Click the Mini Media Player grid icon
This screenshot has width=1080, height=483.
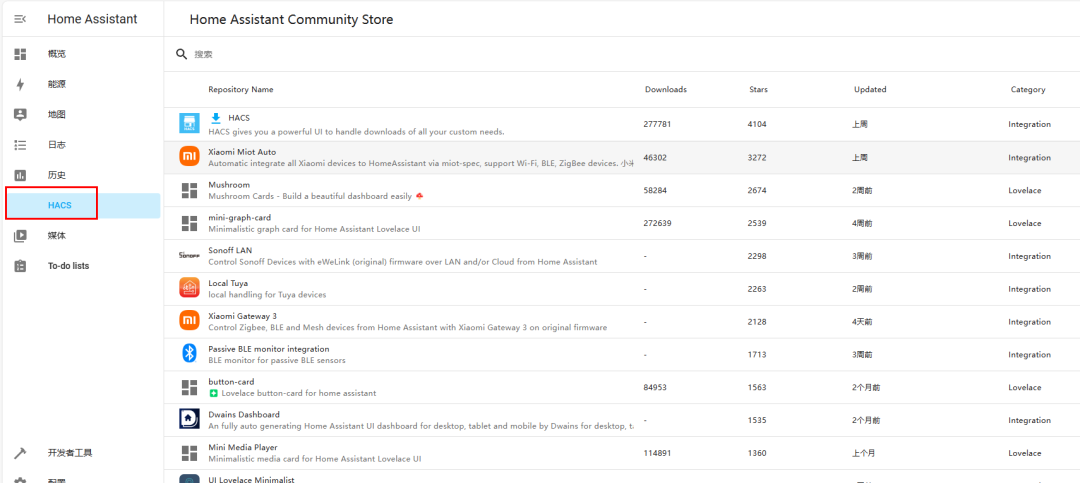[189, 453]
